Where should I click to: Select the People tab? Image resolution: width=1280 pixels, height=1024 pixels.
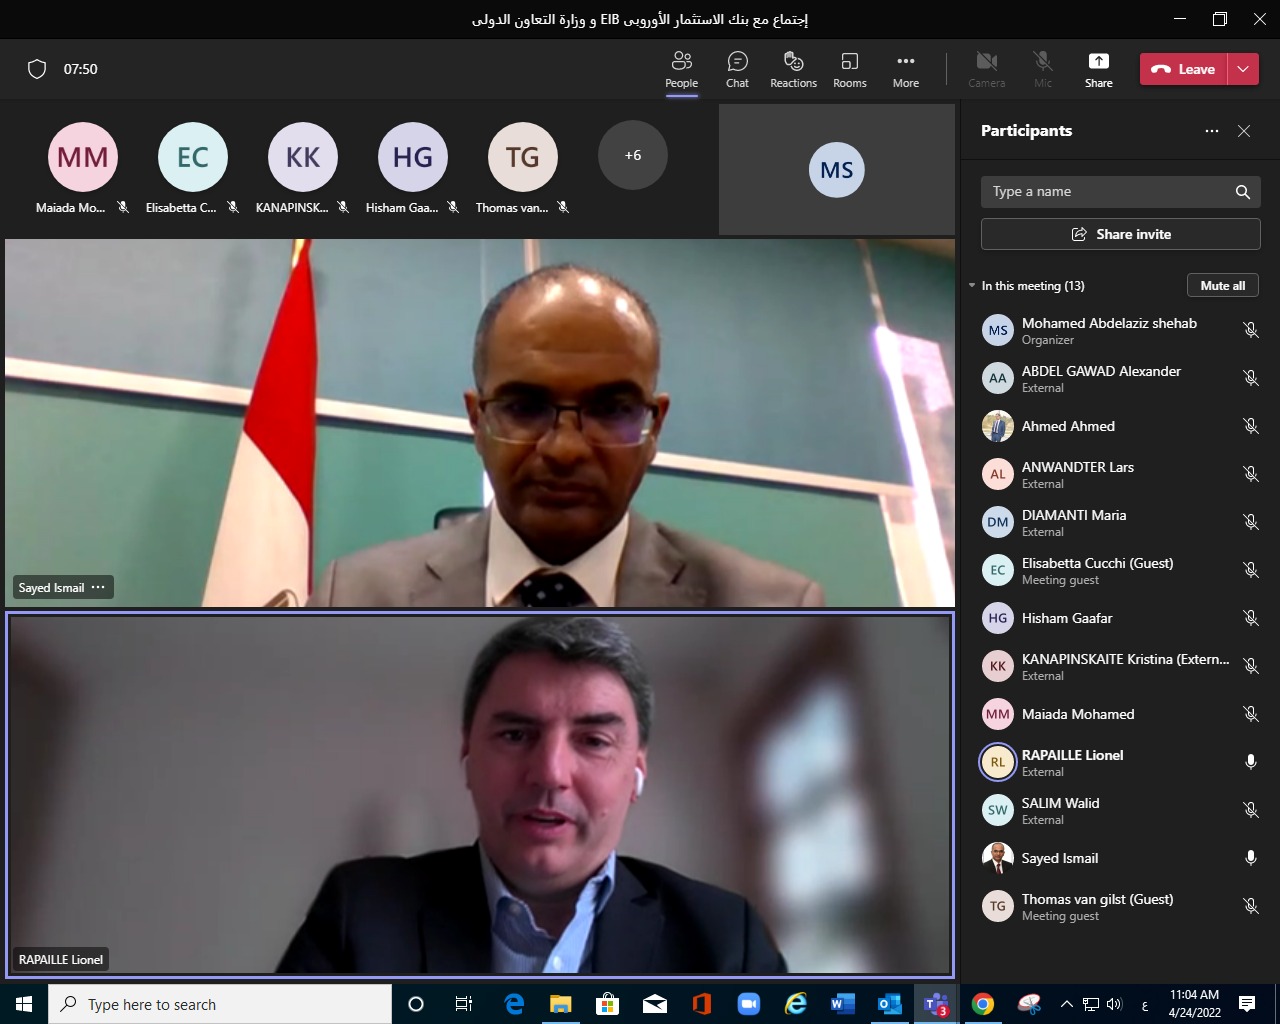(681, 69)
